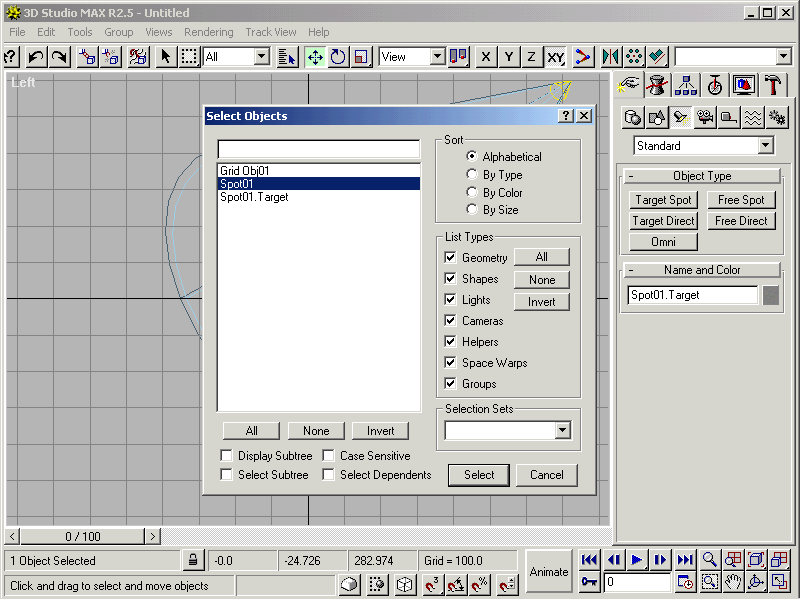Select the Geometry create category icon
Viewport: 800px width, 600px height.
coord(633,118)
